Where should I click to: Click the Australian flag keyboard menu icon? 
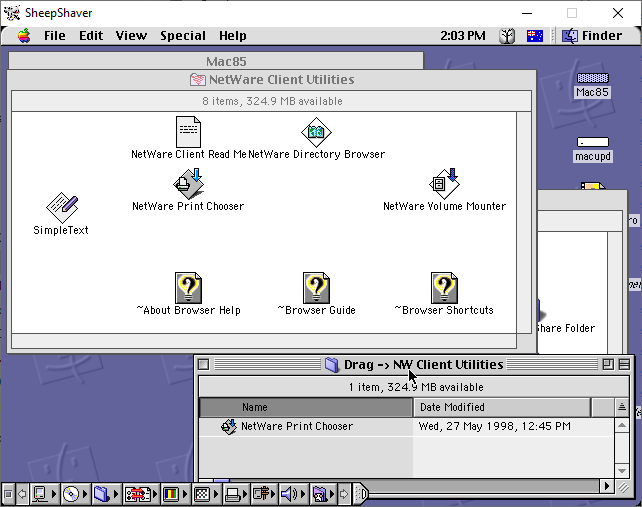(535, 36)
